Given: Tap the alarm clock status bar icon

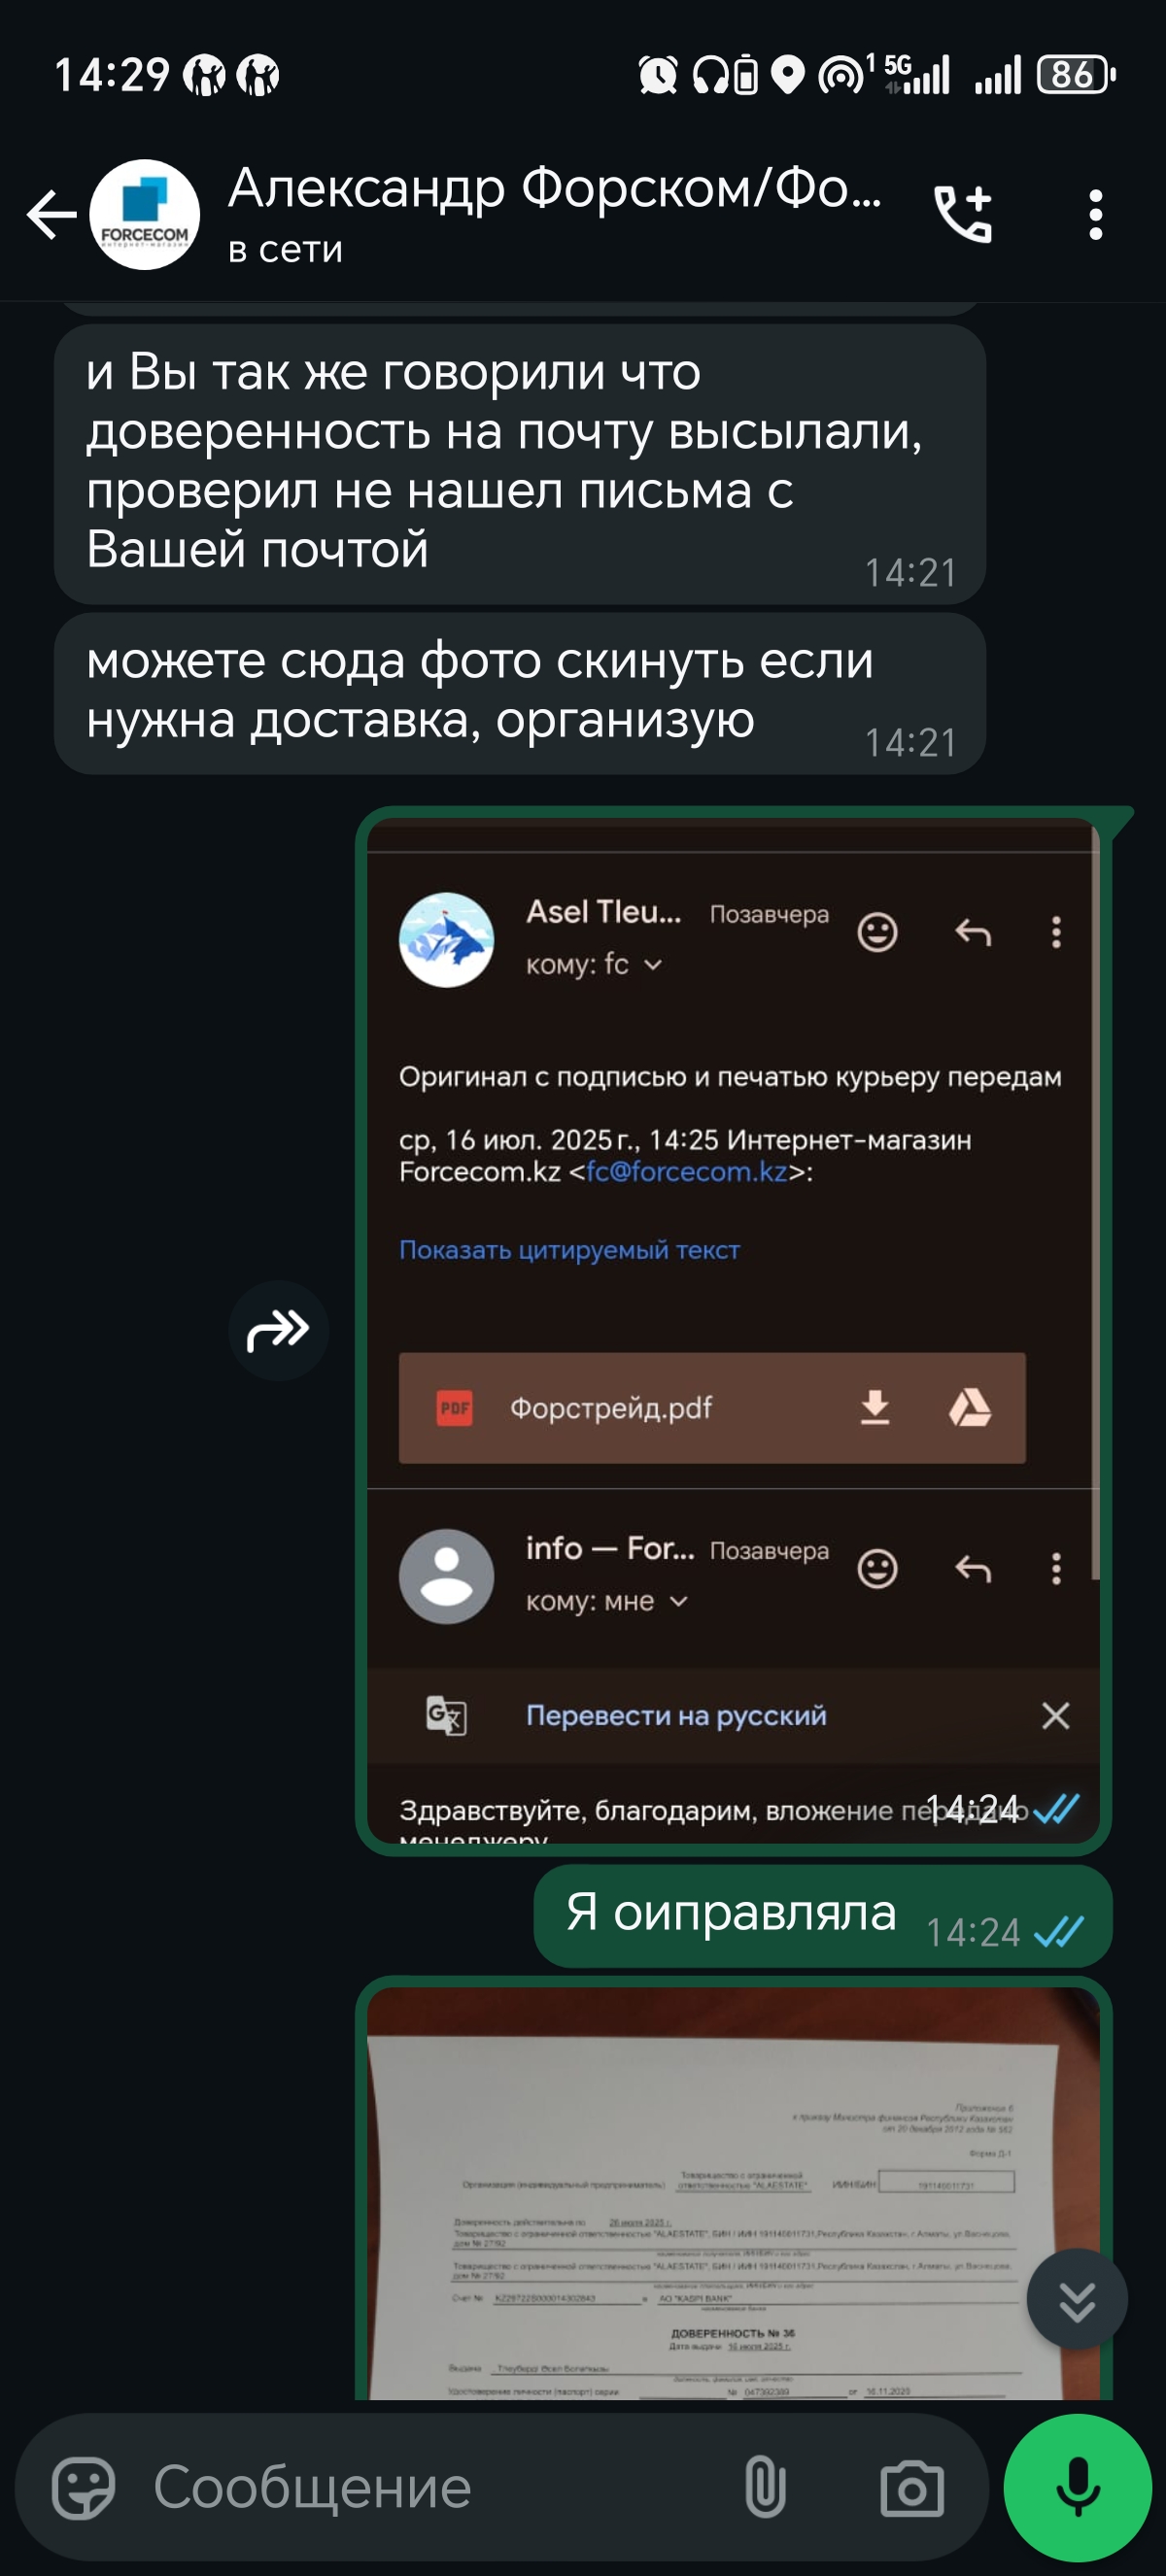Looking at the screenshot, I should [658, 75].
